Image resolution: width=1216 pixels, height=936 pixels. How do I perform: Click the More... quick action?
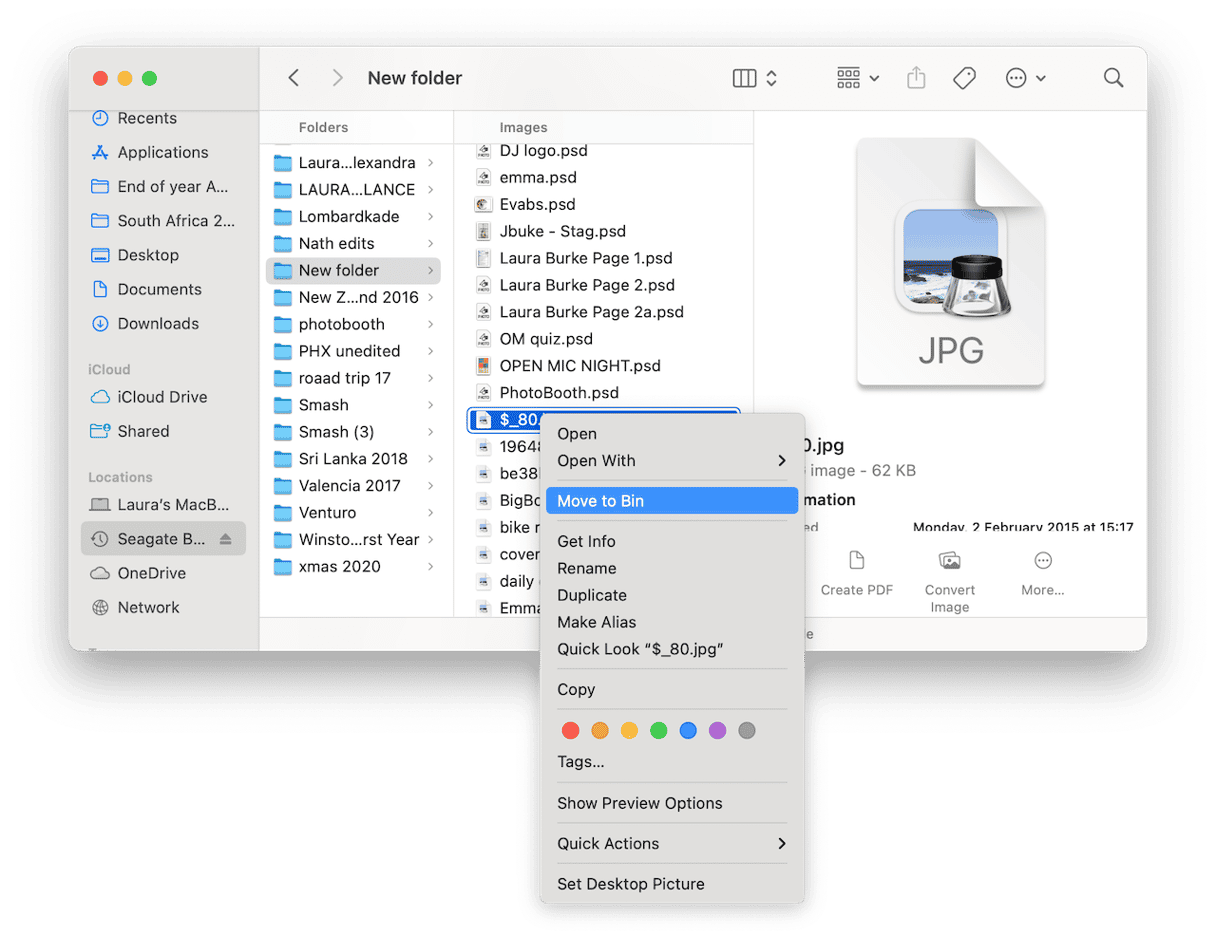pos(1042,573)
